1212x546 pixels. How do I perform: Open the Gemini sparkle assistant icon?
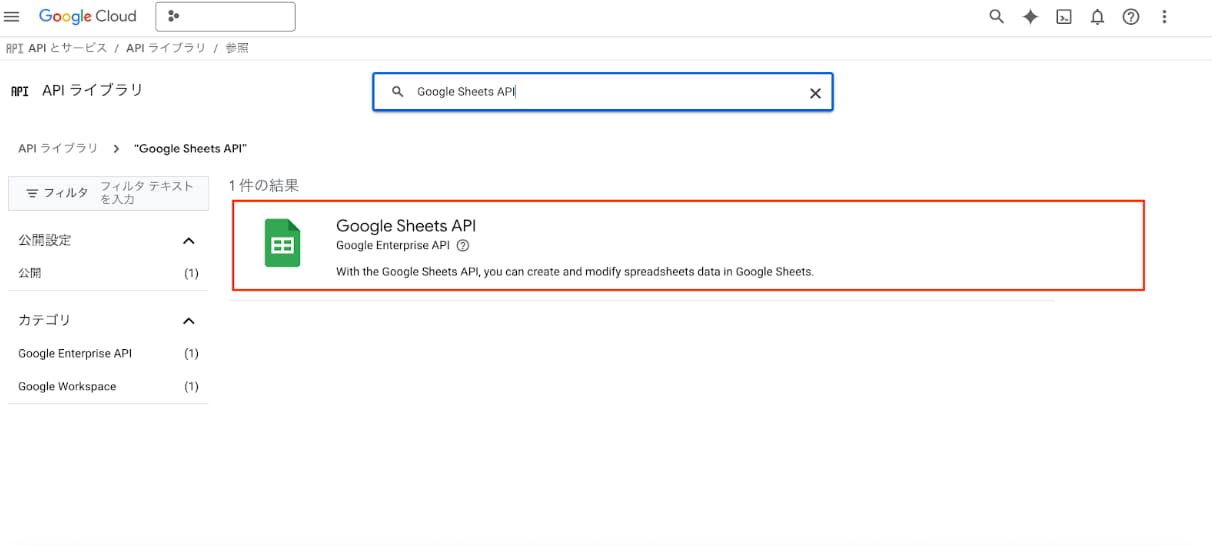1030,16
